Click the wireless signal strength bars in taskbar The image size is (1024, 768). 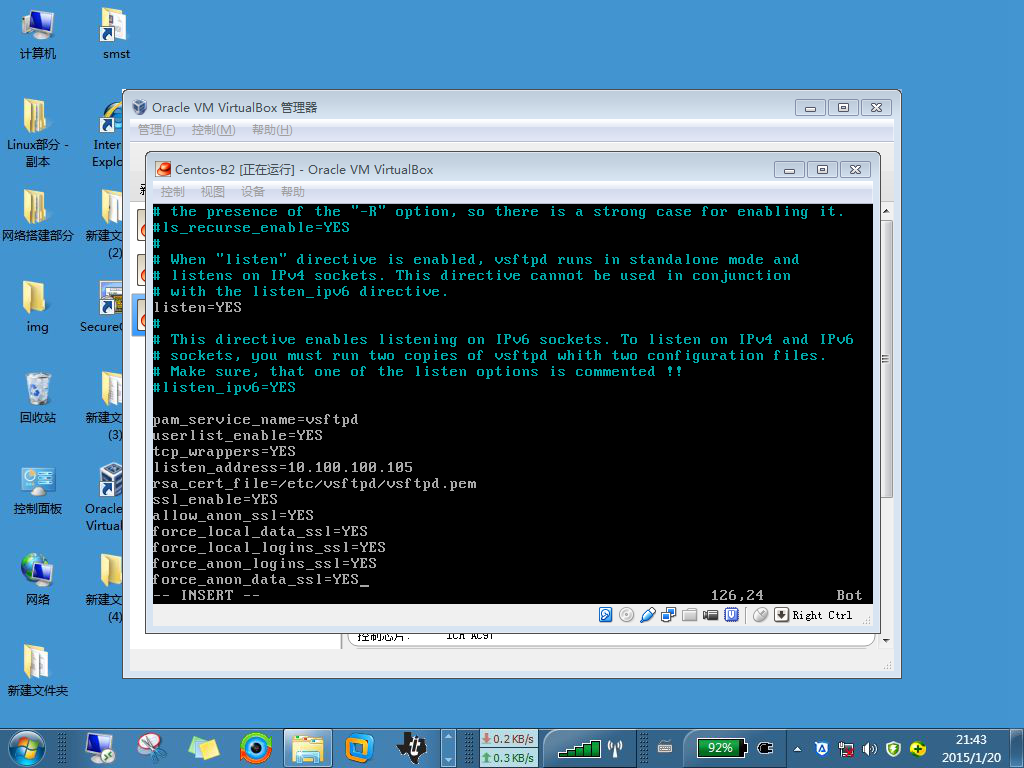[579, 748]
